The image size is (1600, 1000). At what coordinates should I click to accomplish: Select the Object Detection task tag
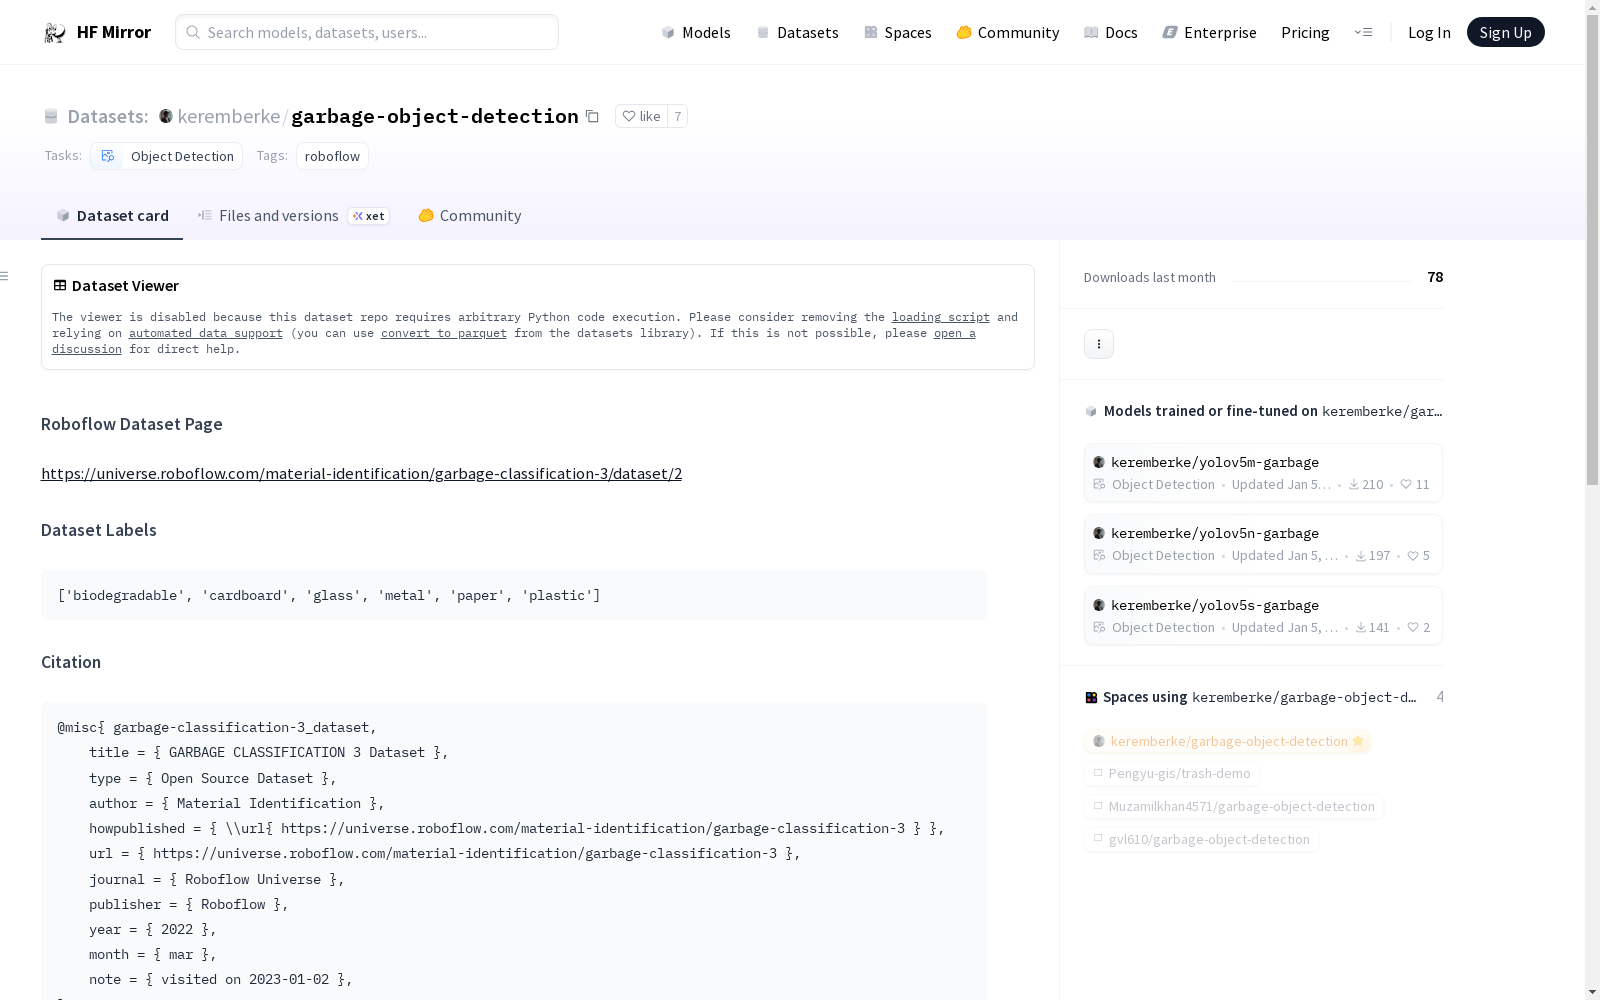click(x=167, y=156)
